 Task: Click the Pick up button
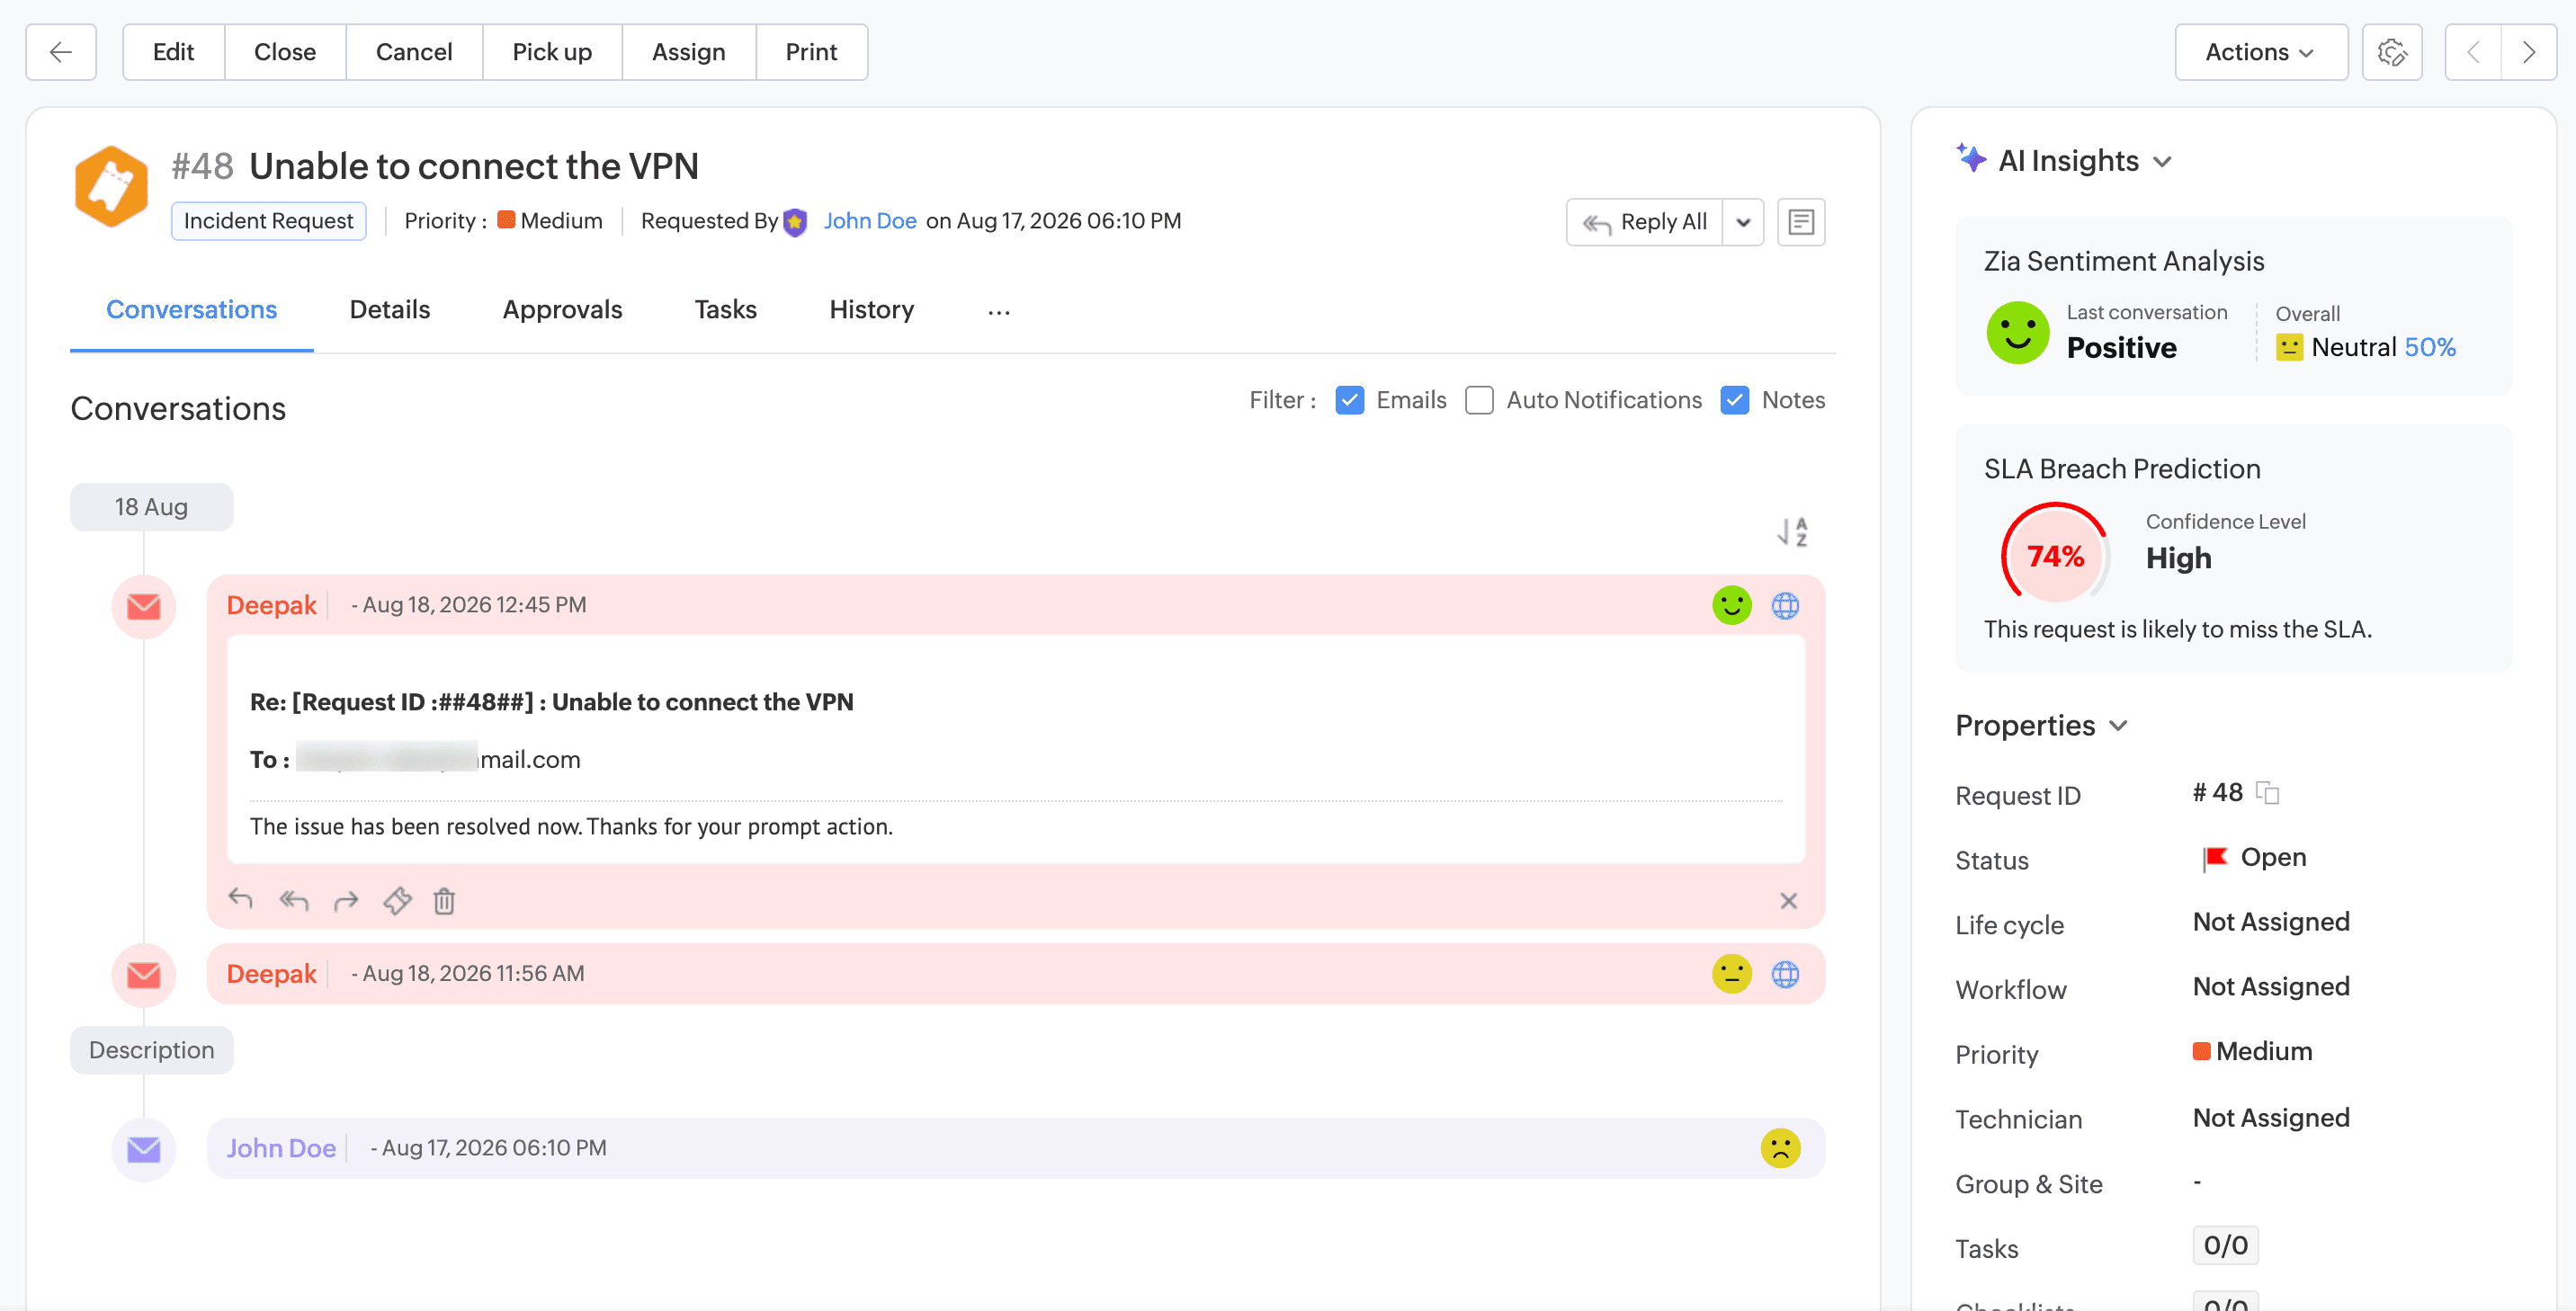click(x=552, y=52)
